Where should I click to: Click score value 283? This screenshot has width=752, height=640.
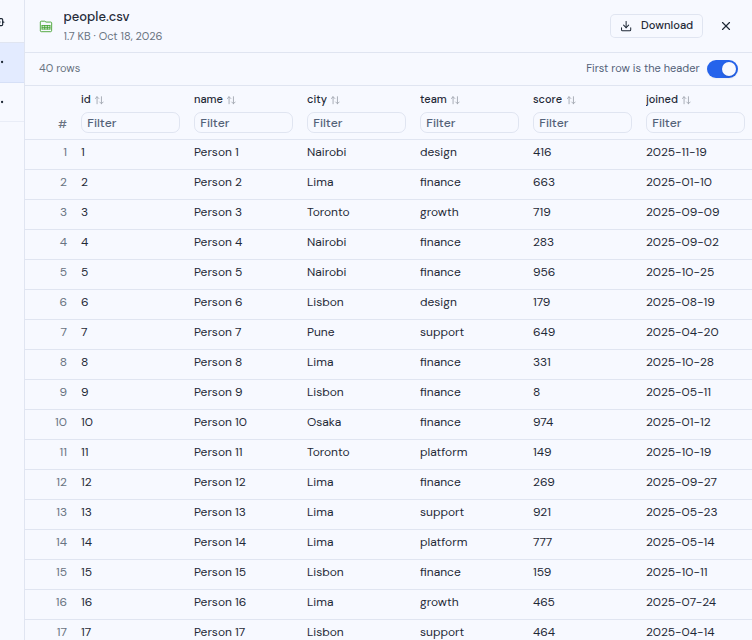click(x=543, y=242)
